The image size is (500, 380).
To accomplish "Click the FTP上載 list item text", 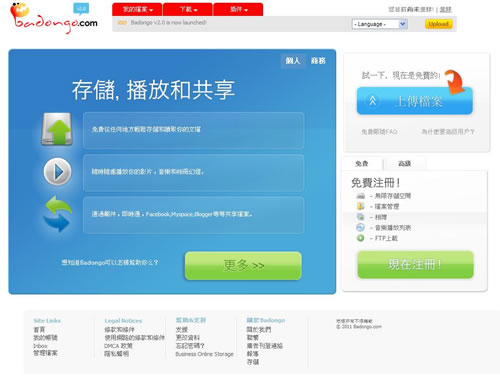I will click(386, 238).
